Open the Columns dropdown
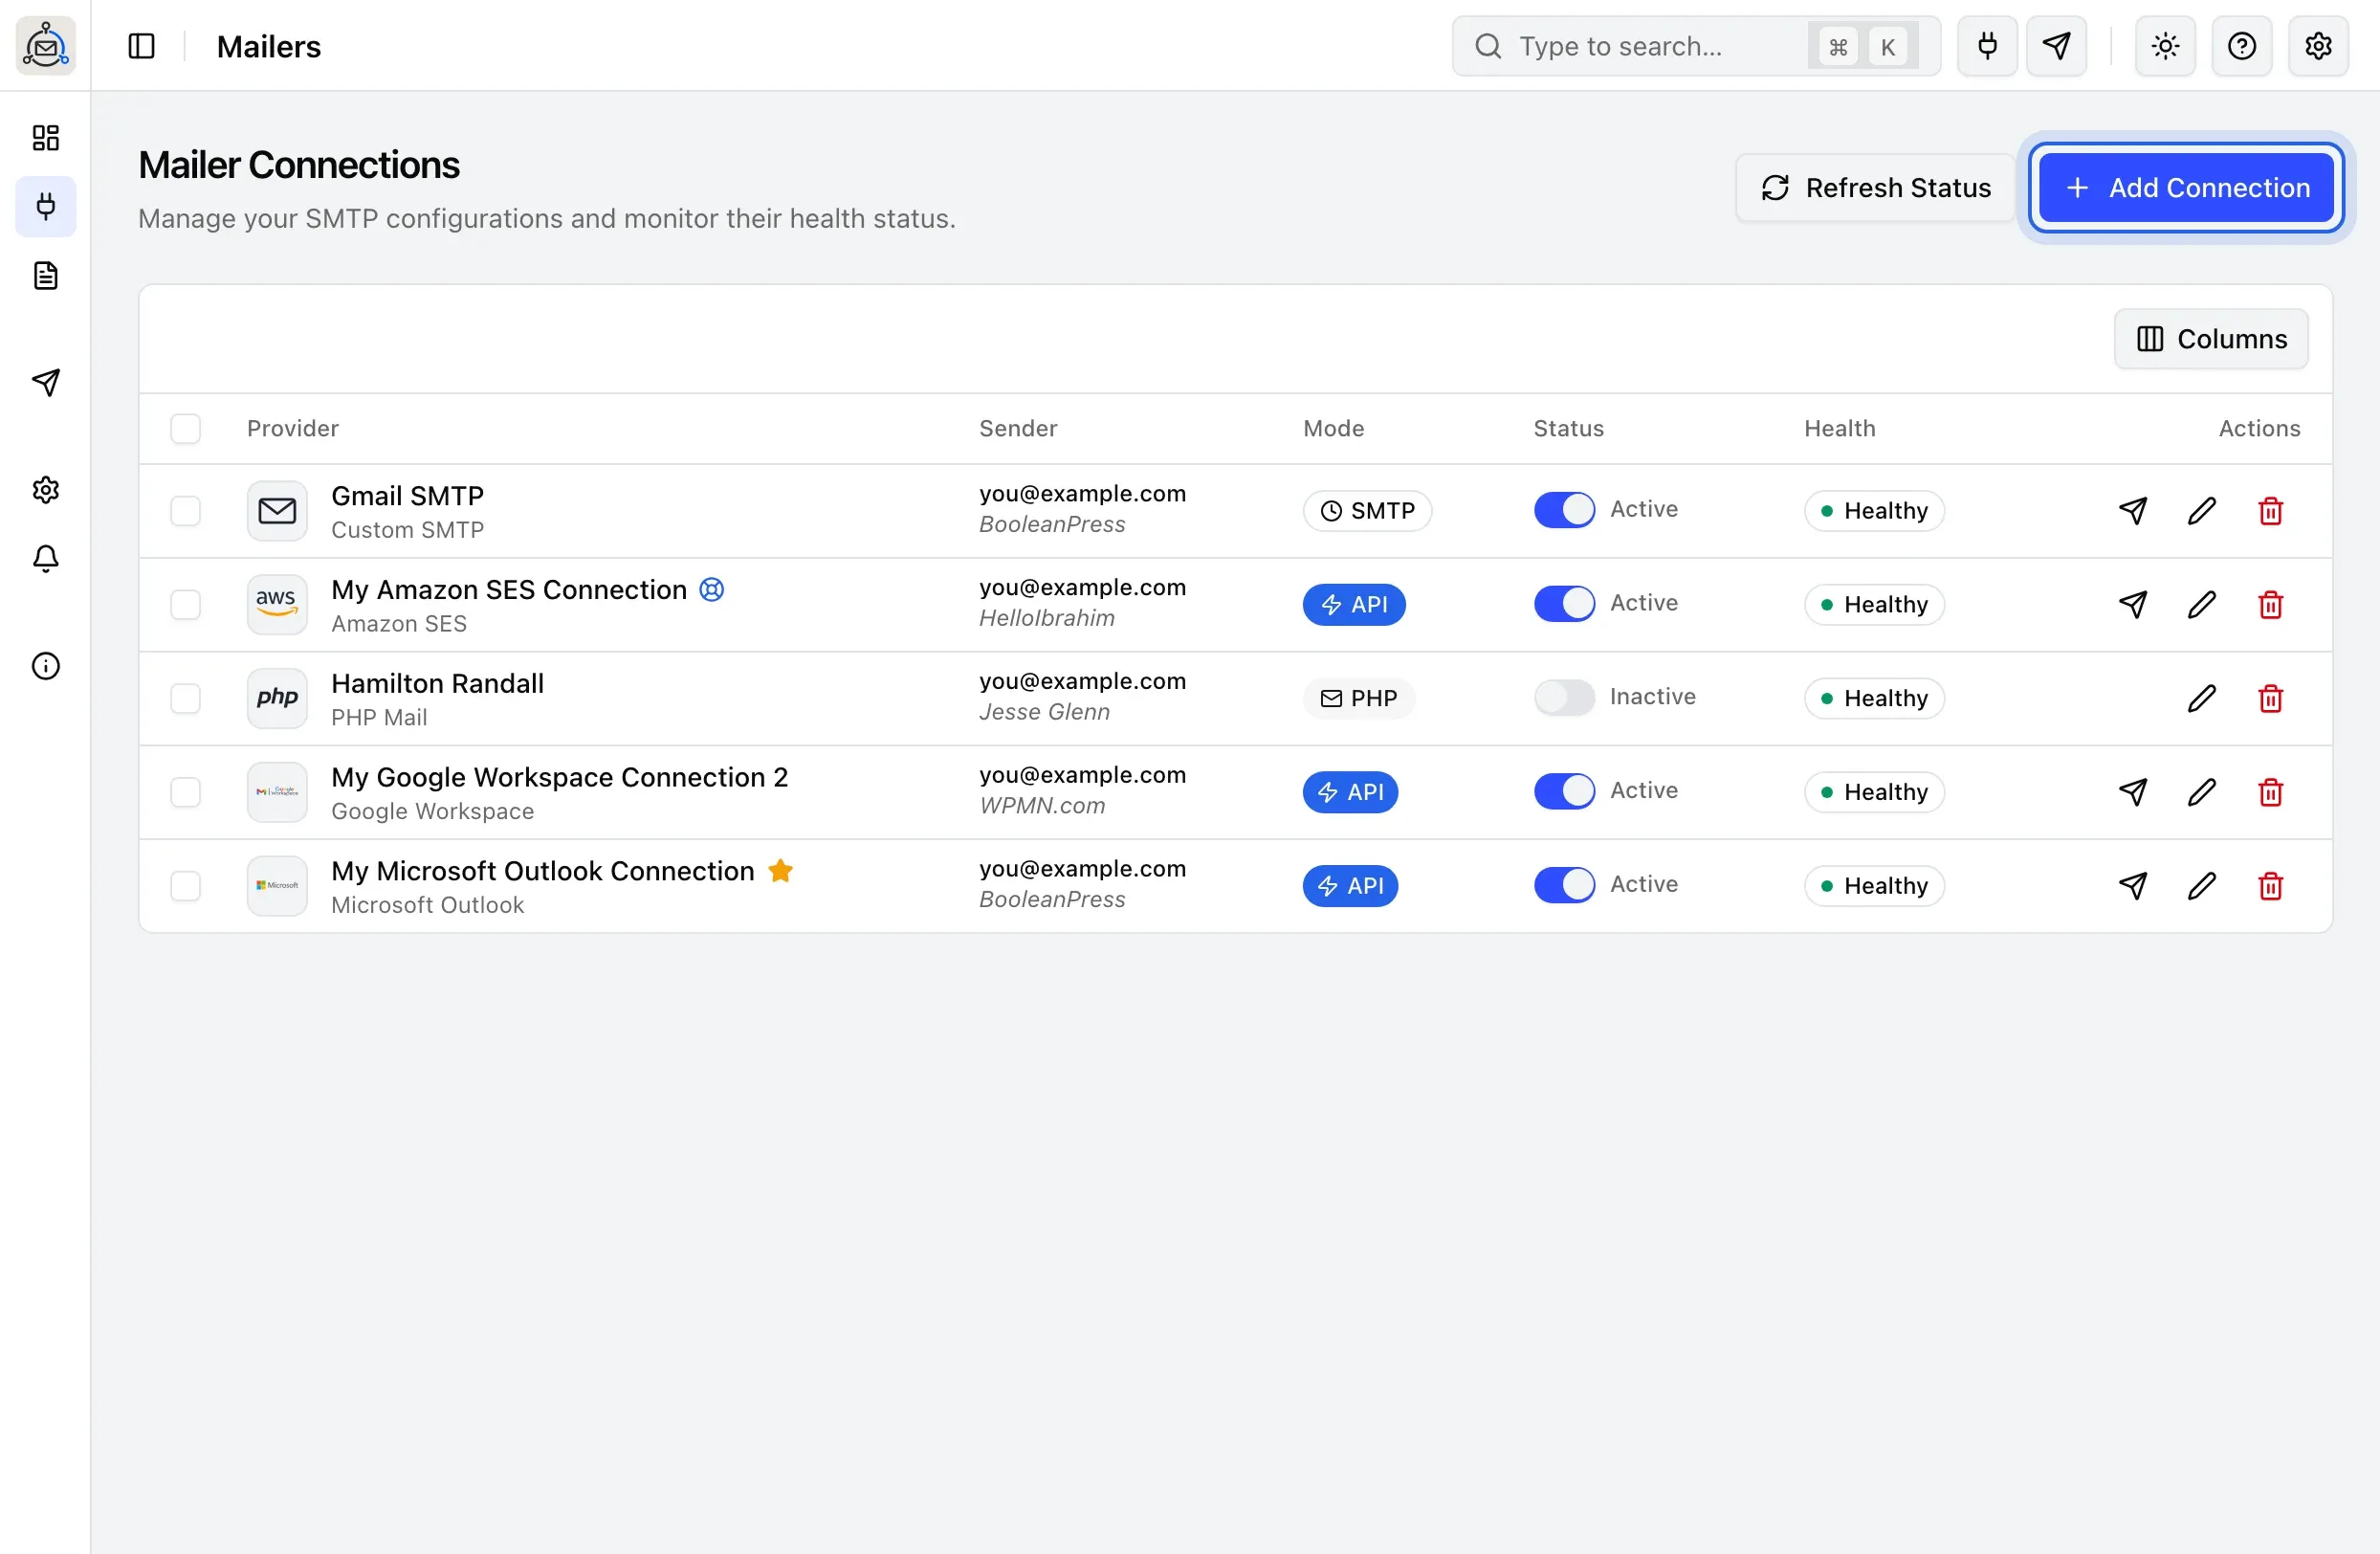This screenshot has width=2380, height=1554. (x=2211, y=339)
